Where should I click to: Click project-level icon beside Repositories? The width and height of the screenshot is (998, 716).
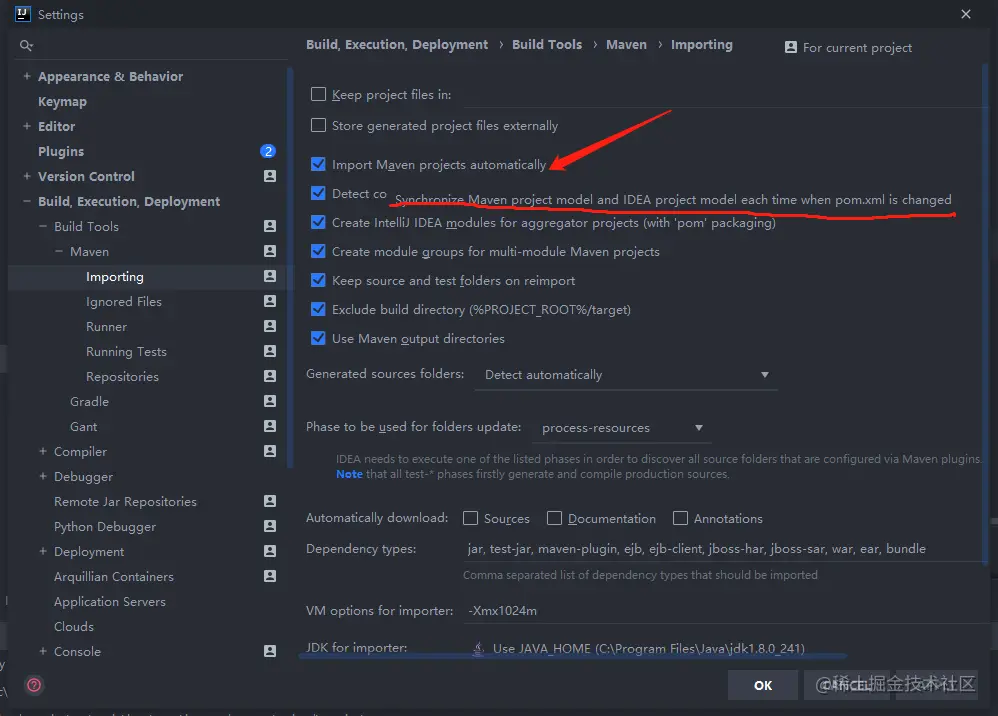[270, 376]
